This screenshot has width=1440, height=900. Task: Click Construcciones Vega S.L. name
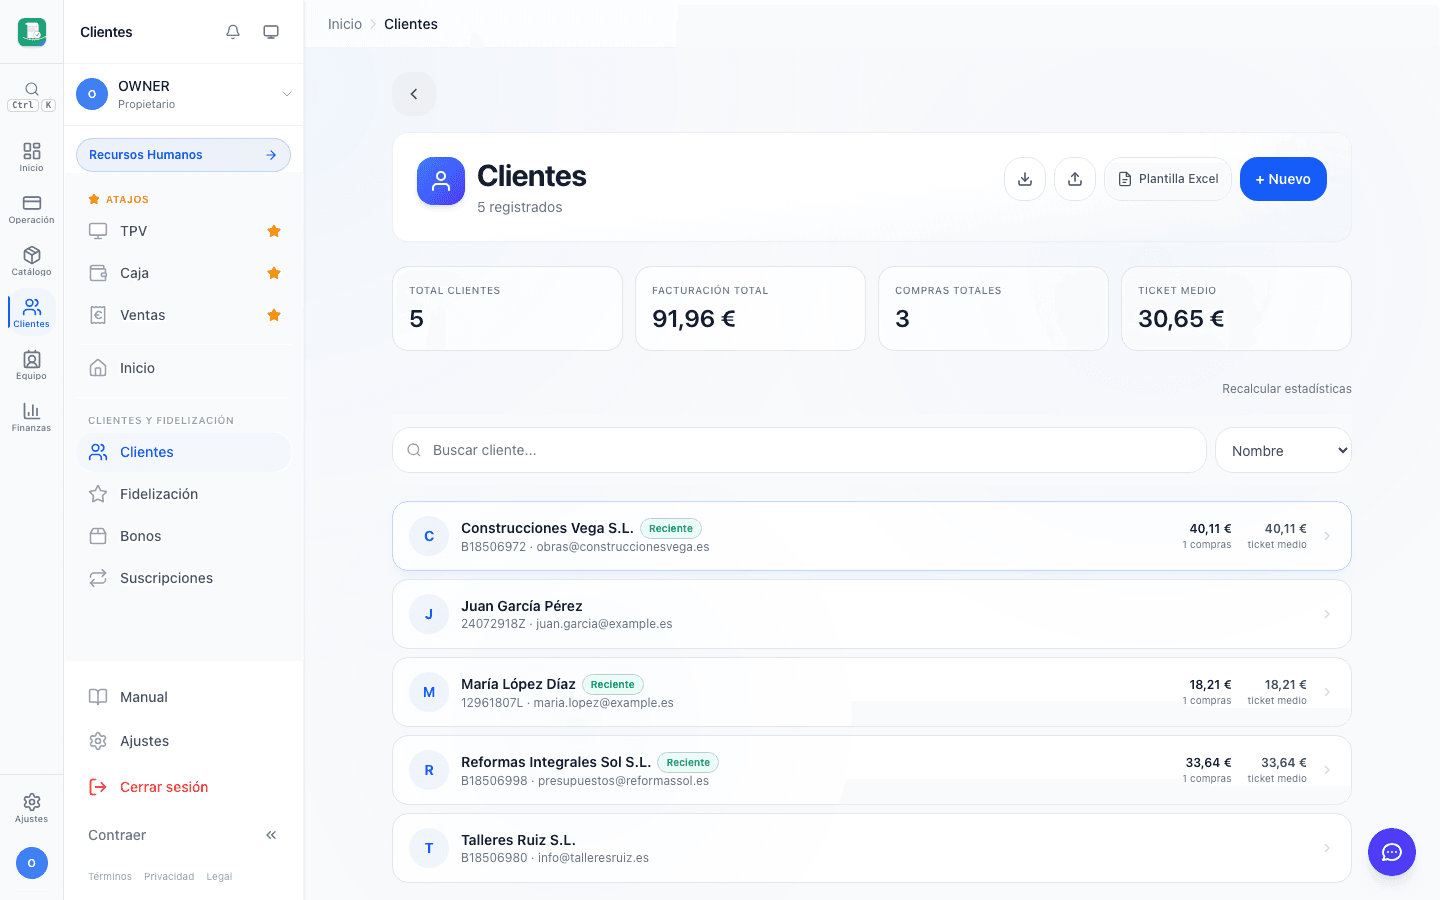click(x=547, y=528)
